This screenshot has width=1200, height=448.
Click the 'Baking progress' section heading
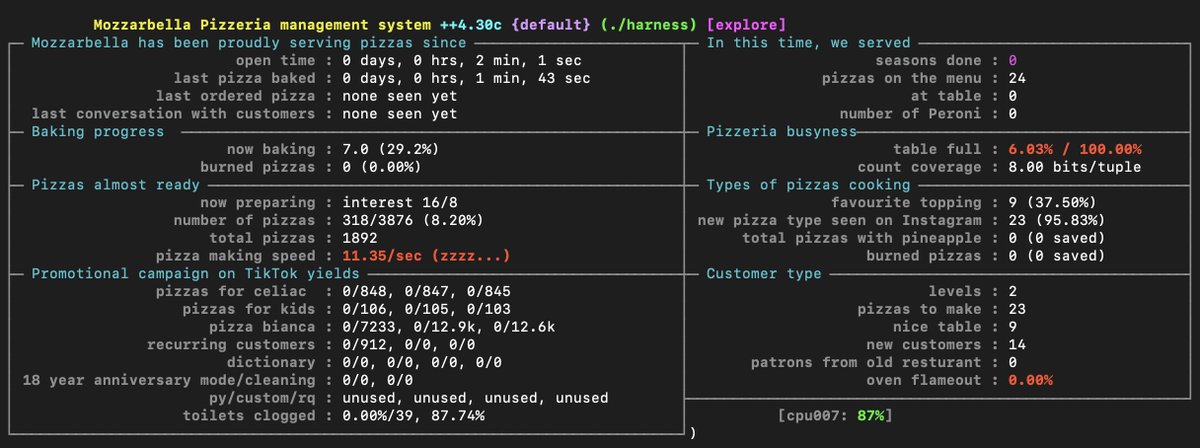coord(97,131)
